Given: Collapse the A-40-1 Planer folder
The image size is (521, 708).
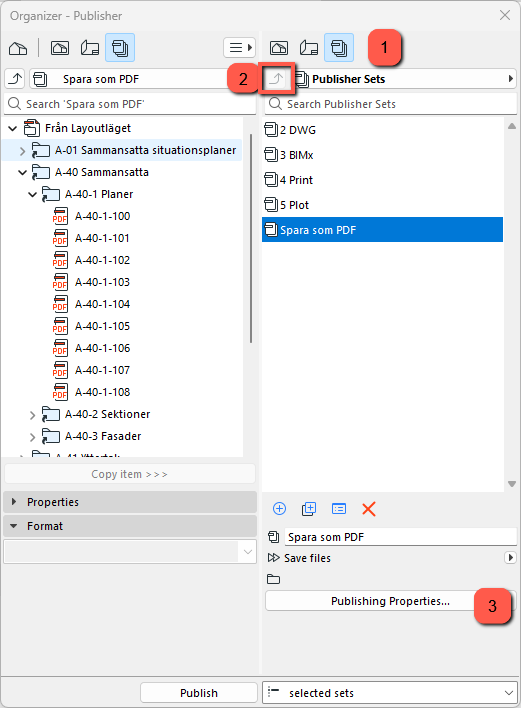Looking at the screenshot, I should pyautogui.click(x=33, y=195).
